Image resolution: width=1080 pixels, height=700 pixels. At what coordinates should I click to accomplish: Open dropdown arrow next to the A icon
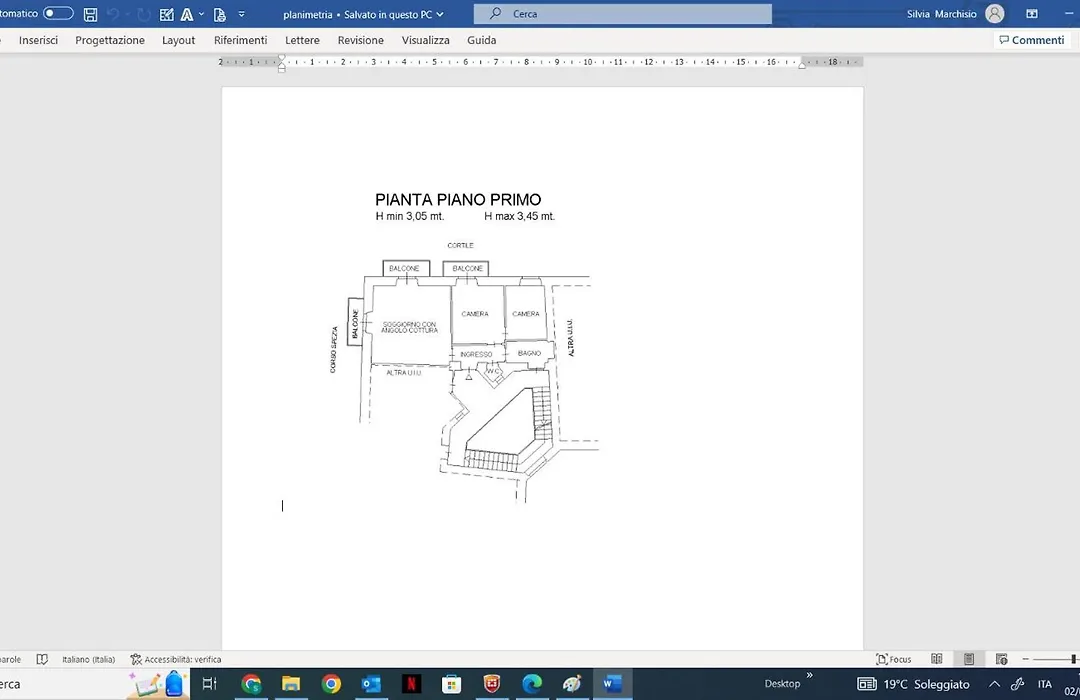pos(201,14)
